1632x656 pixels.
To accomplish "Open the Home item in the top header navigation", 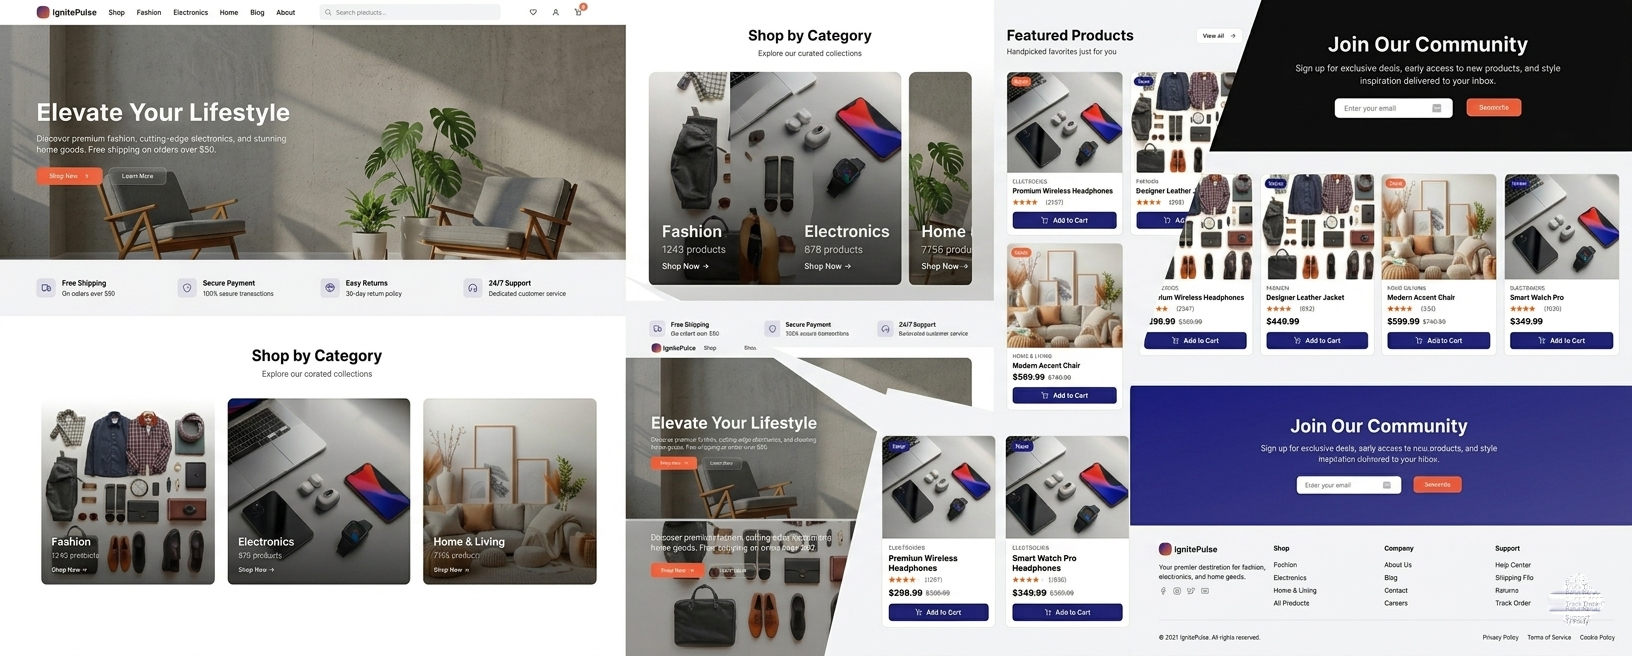I will [x=229, y=12].
